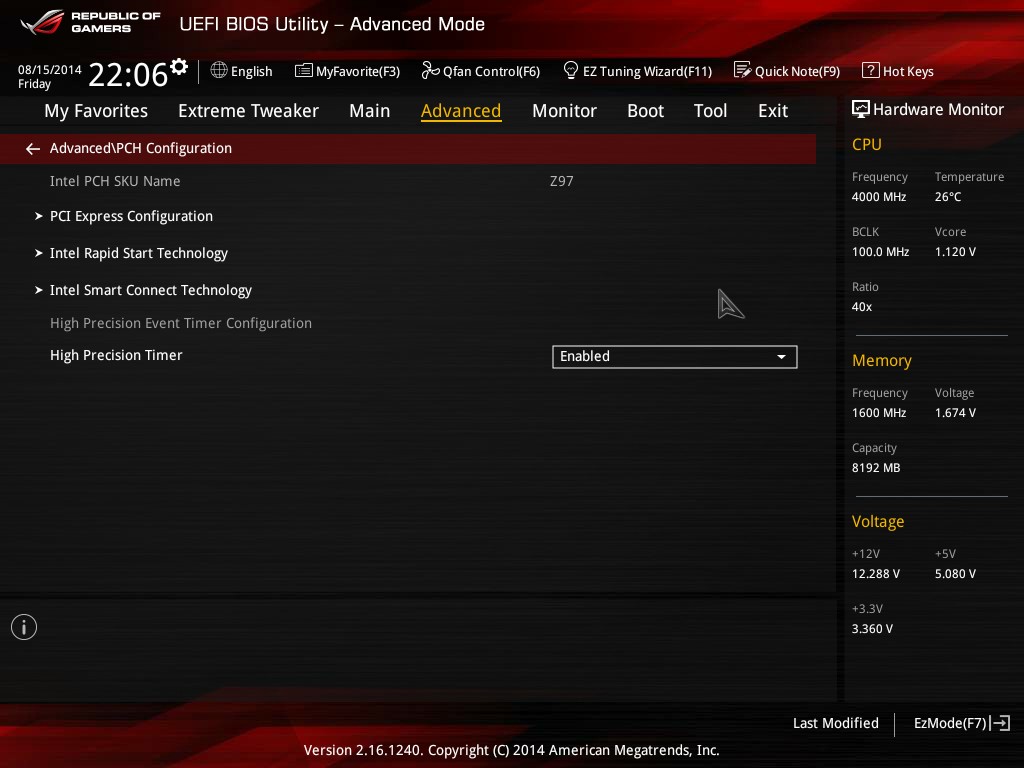Image resolution: width=1024 pixels, height=768 pixels.
Task: Click the CPU section heading
Action: click(867, 144)
